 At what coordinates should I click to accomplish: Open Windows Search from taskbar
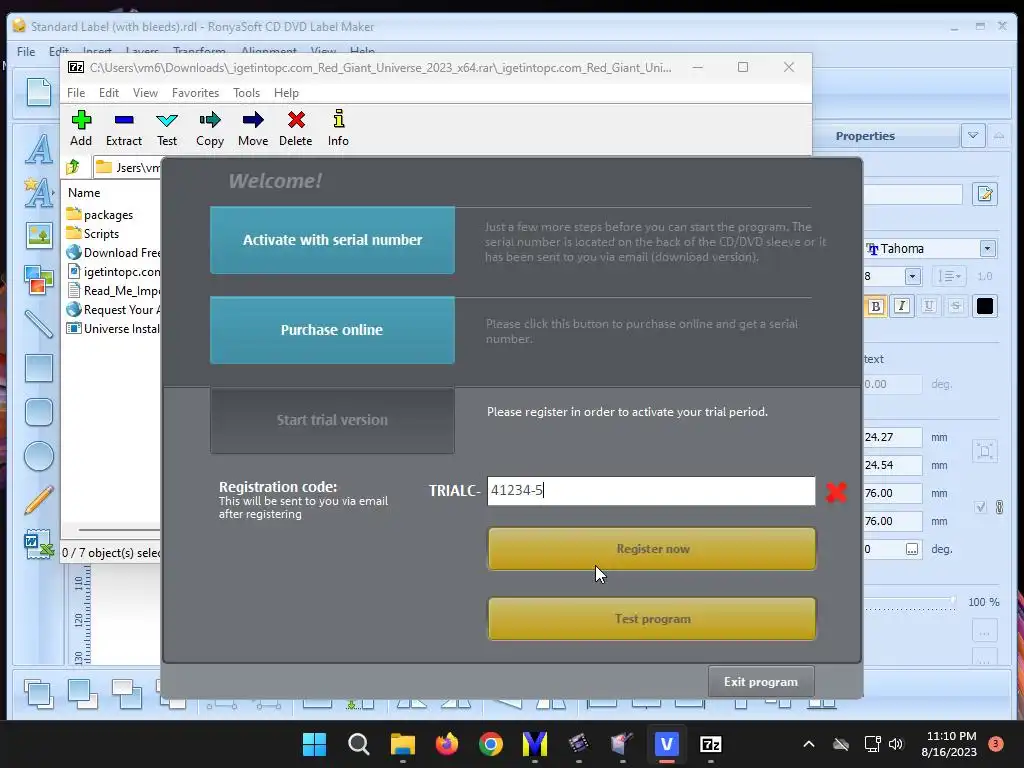(359, 744)
